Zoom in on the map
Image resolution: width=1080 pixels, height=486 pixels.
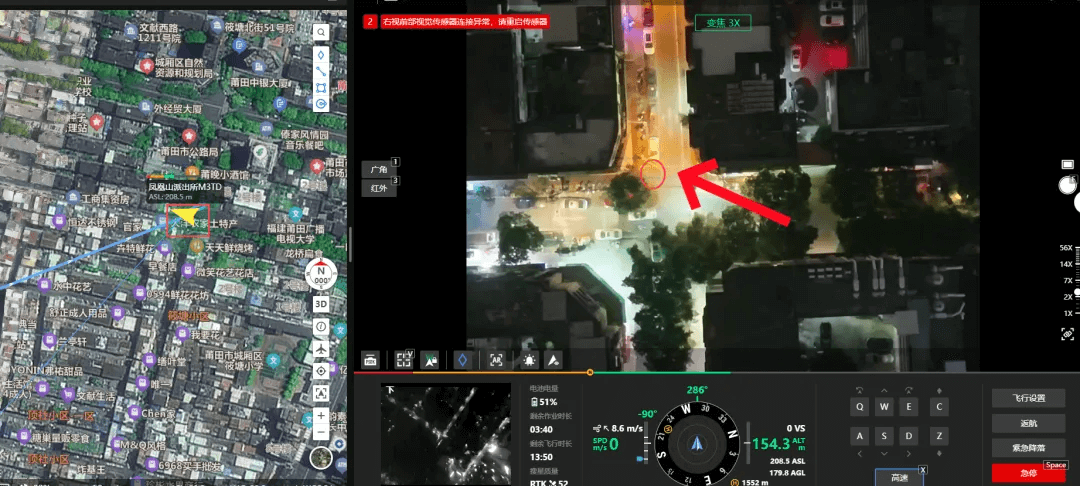[321, 416]
